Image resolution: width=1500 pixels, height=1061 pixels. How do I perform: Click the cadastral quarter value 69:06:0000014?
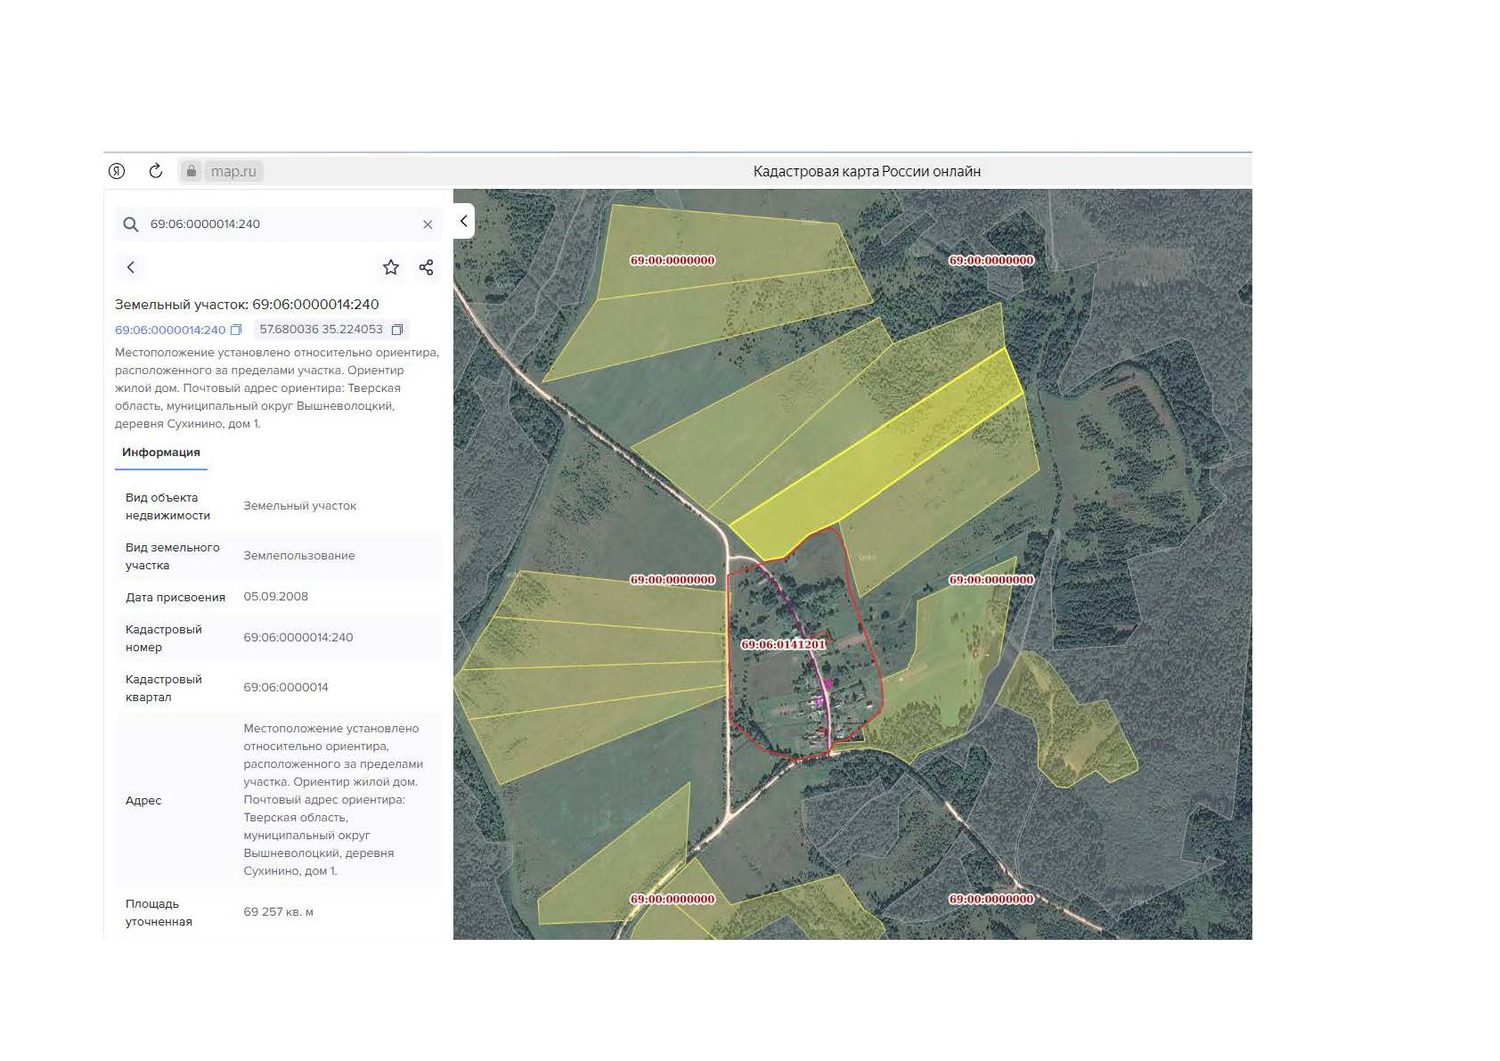[286, 687]
